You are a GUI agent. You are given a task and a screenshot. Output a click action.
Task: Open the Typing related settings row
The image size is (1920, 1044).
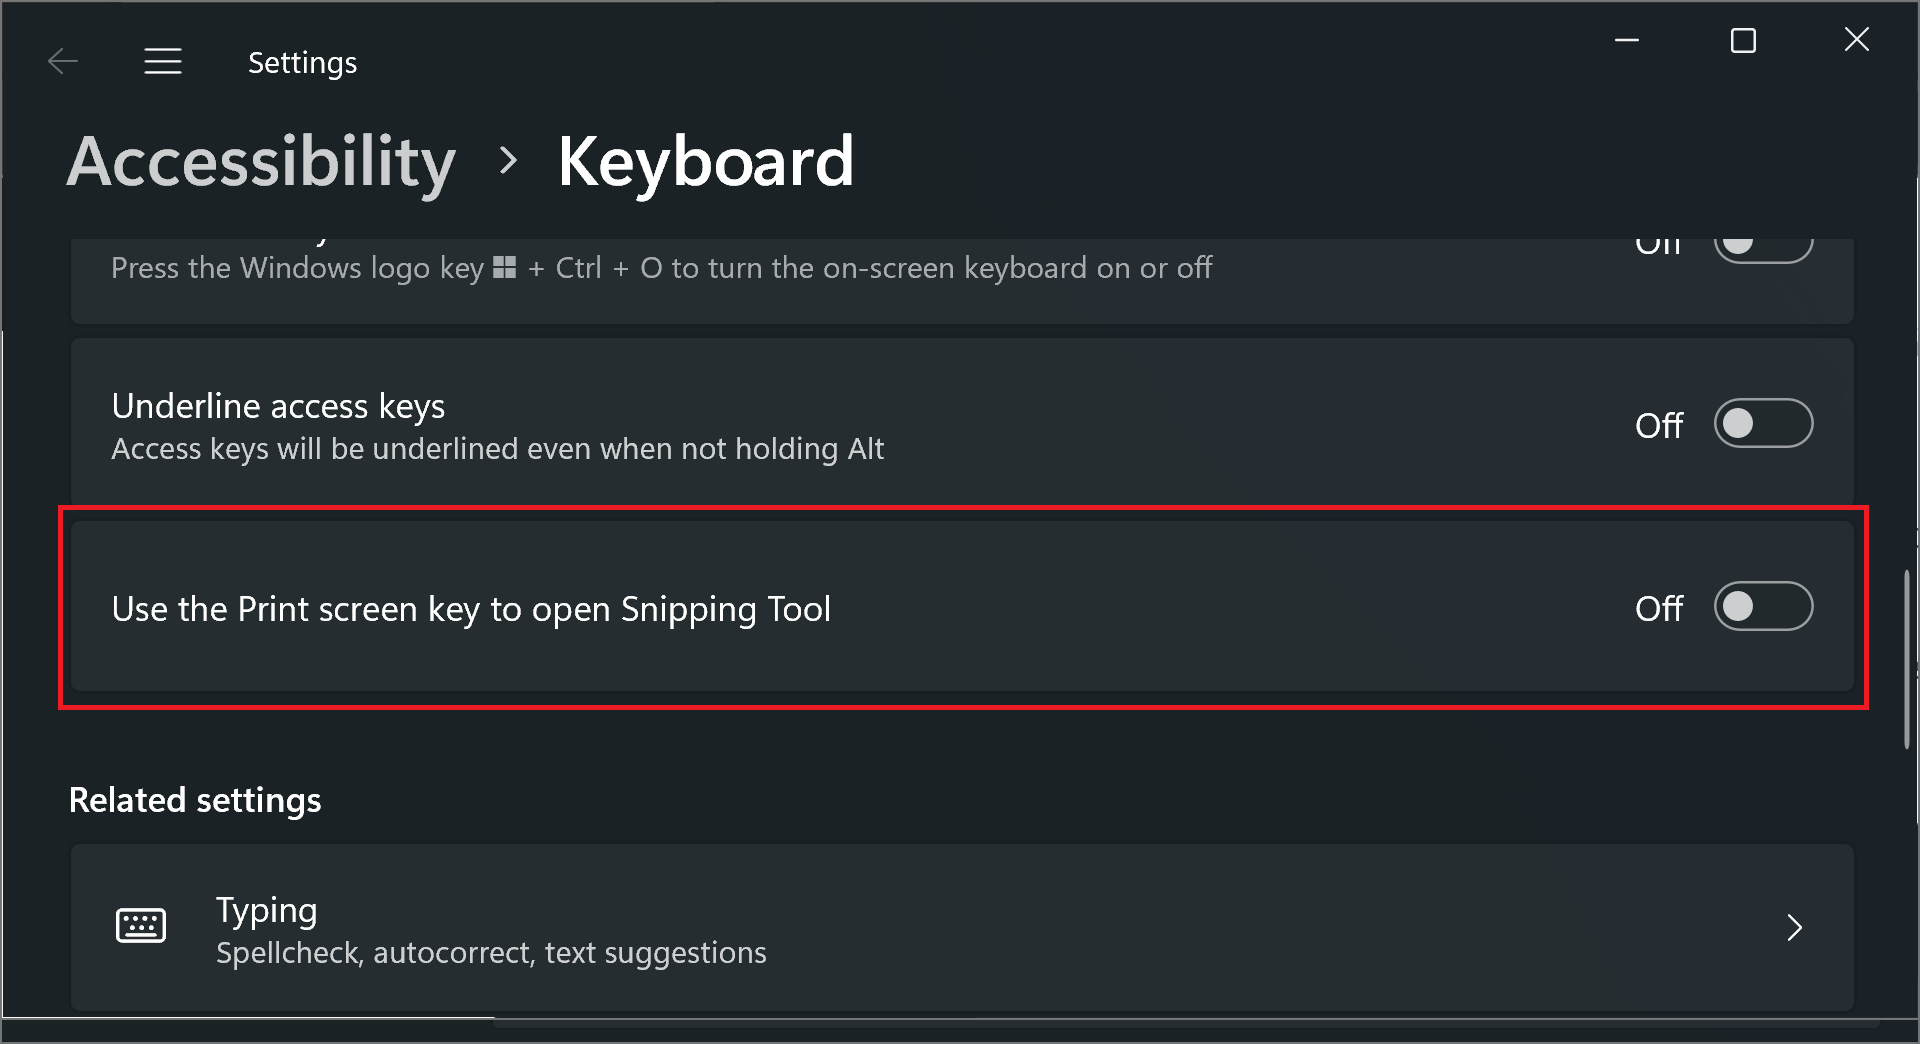960,928
